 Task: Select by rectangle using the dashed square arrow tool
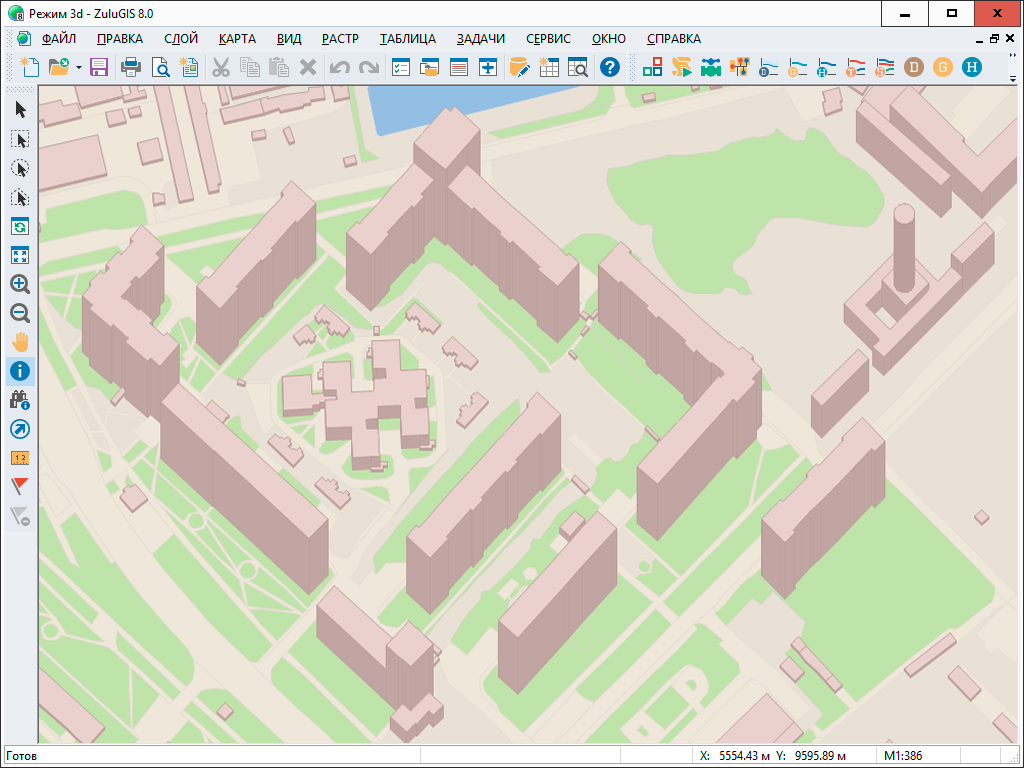click(x=19, y=139)
